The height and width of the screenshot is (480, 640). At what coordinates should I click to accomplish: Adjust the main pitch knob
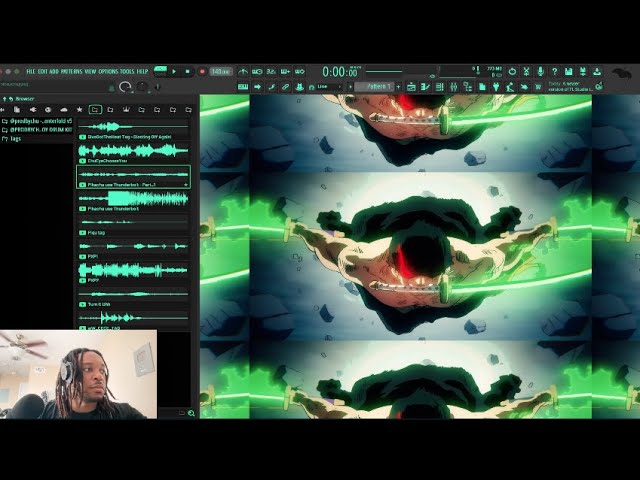142,87
